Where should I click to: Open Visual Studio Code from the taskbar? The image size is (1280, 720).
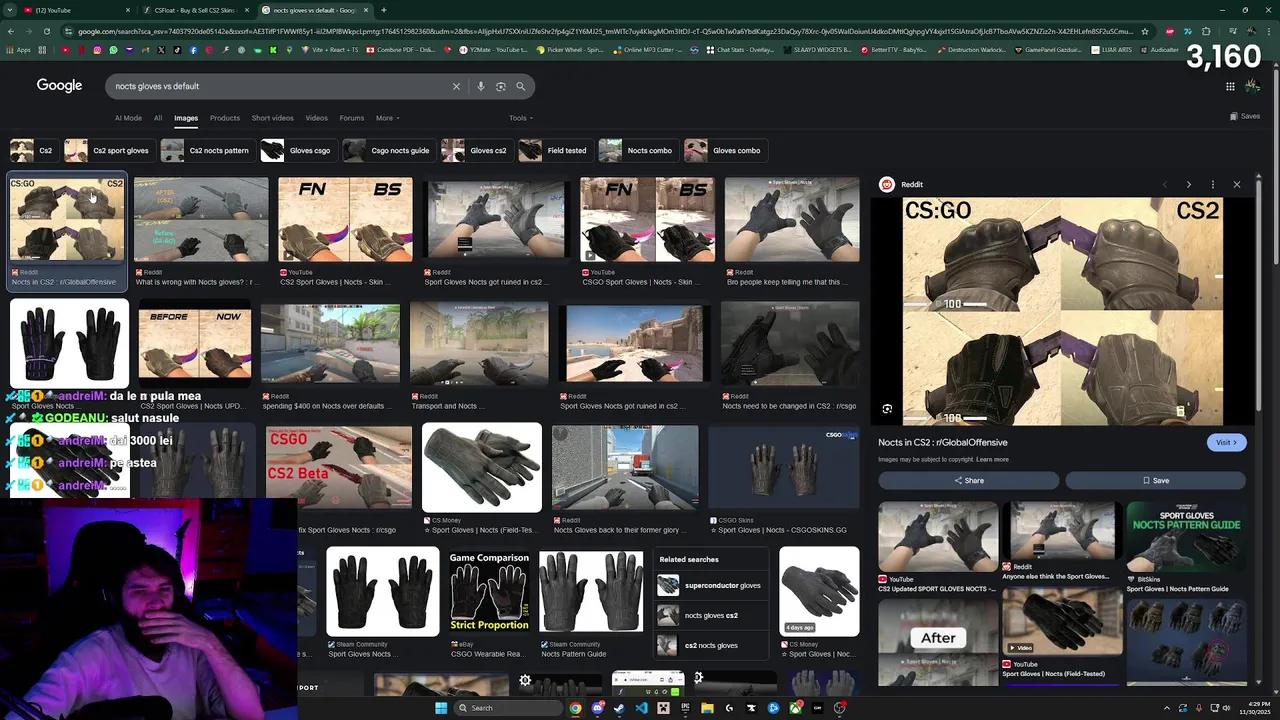[641, 708]
